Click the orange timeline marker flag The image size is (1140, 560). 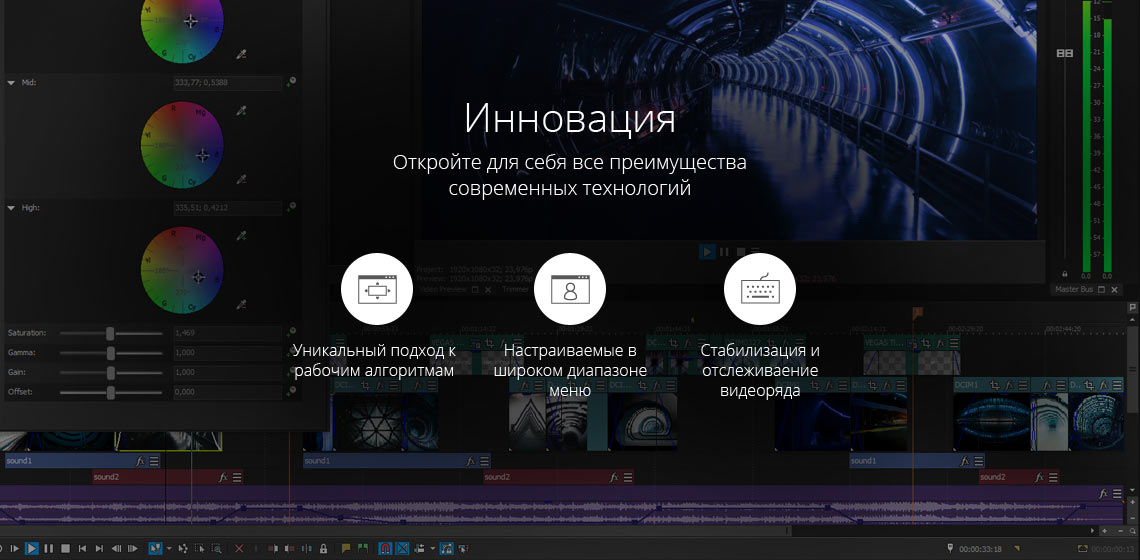pos(918,312)
